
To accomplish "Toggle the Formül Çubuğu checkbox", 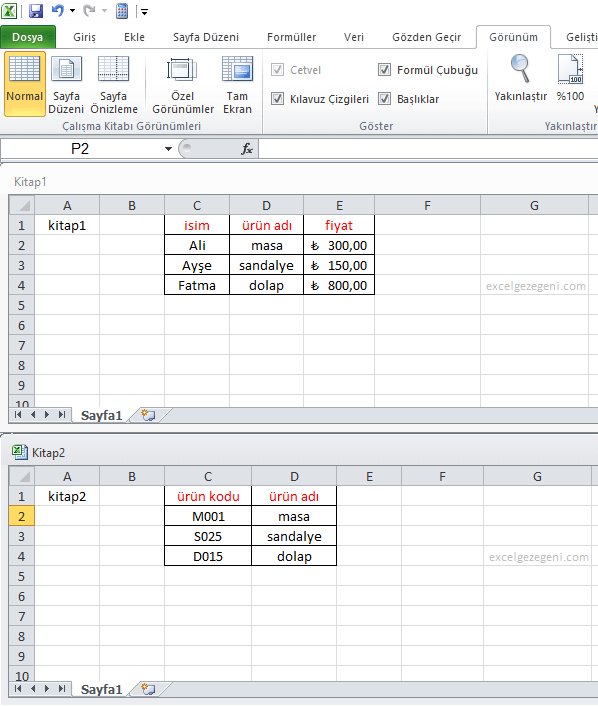I will 384,70.
